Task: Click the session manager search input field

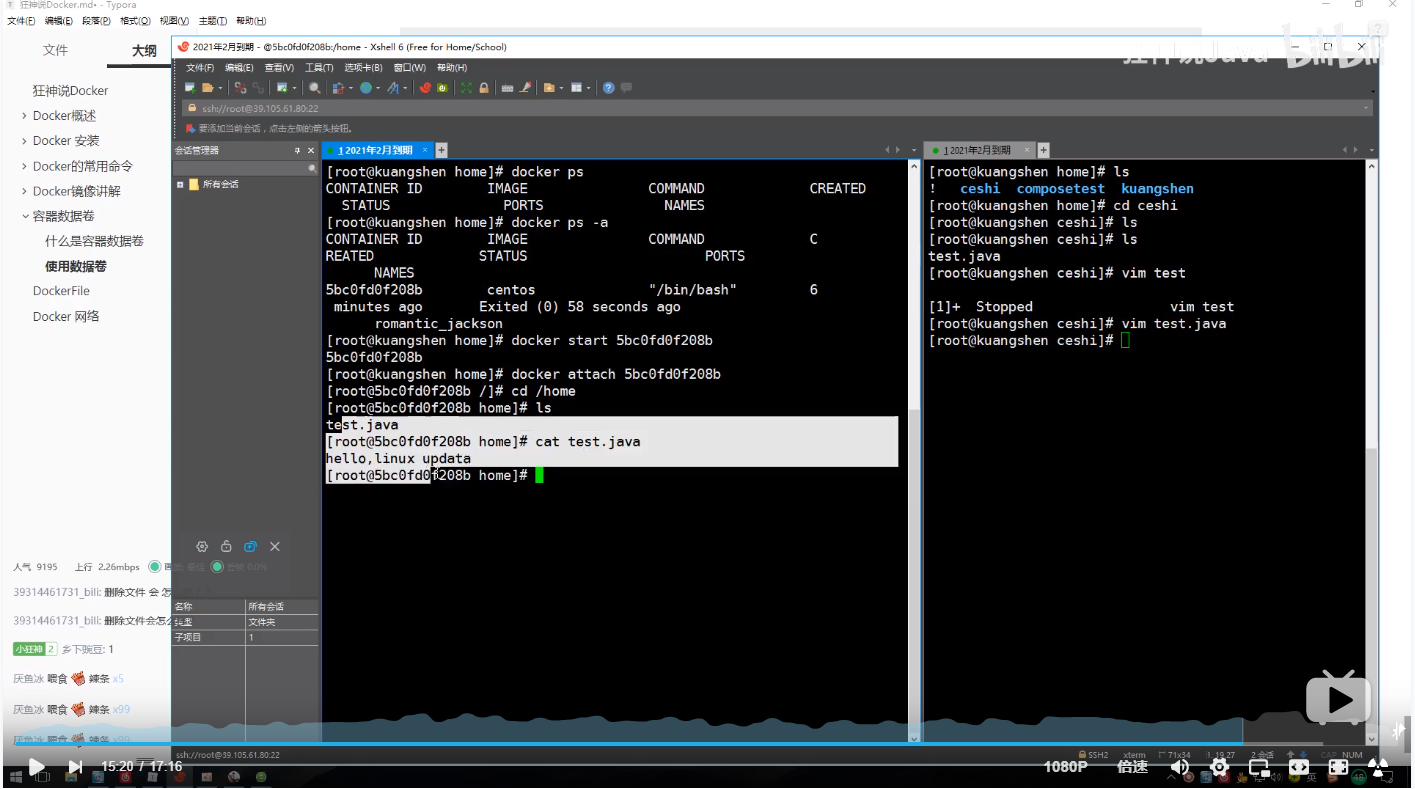Action: tap(245, 168)
